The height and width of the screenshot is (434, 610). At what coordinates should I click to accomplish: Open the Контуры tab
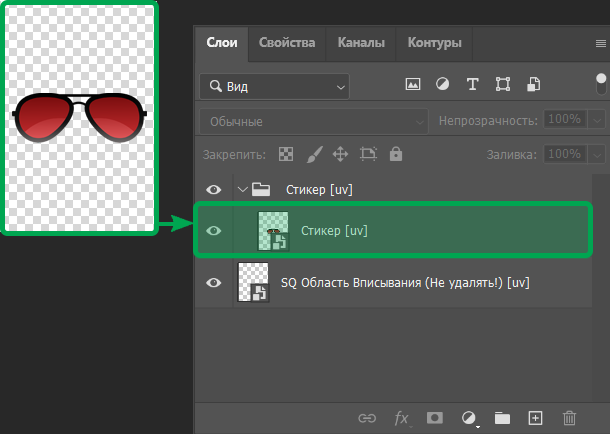coord(434,43)
